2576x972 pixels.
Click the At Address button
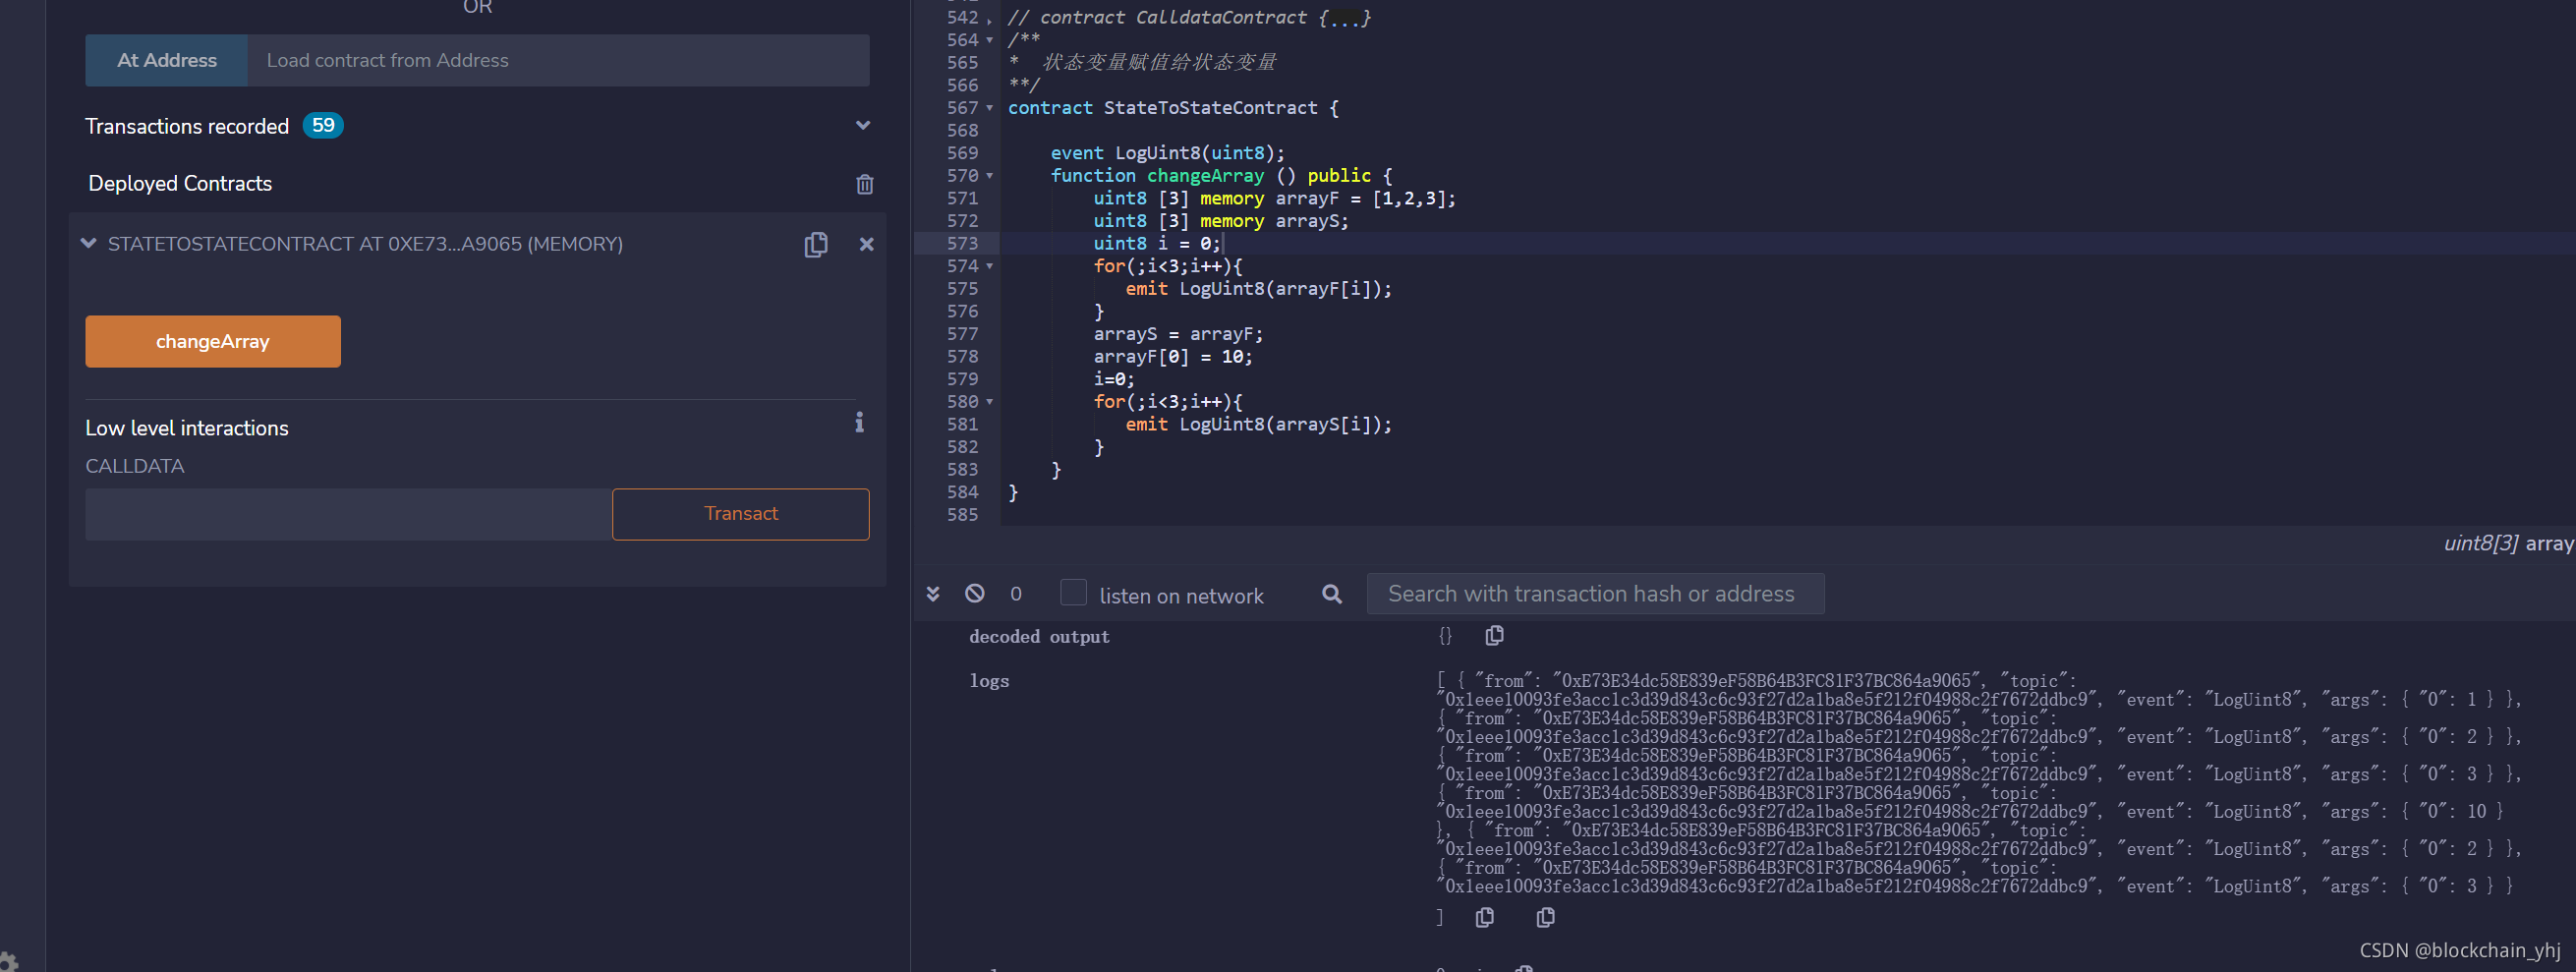click(167, 60)
